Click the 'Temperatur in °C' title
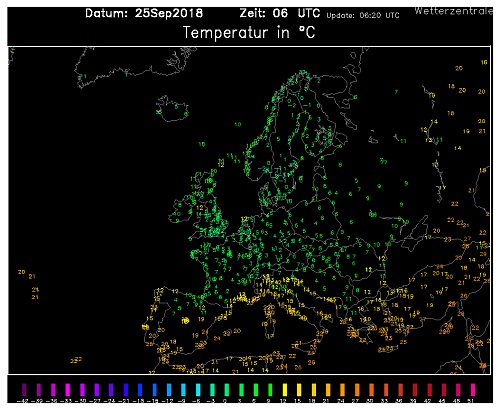This screenshot has height=410, width=500. (x=249, y=33)
